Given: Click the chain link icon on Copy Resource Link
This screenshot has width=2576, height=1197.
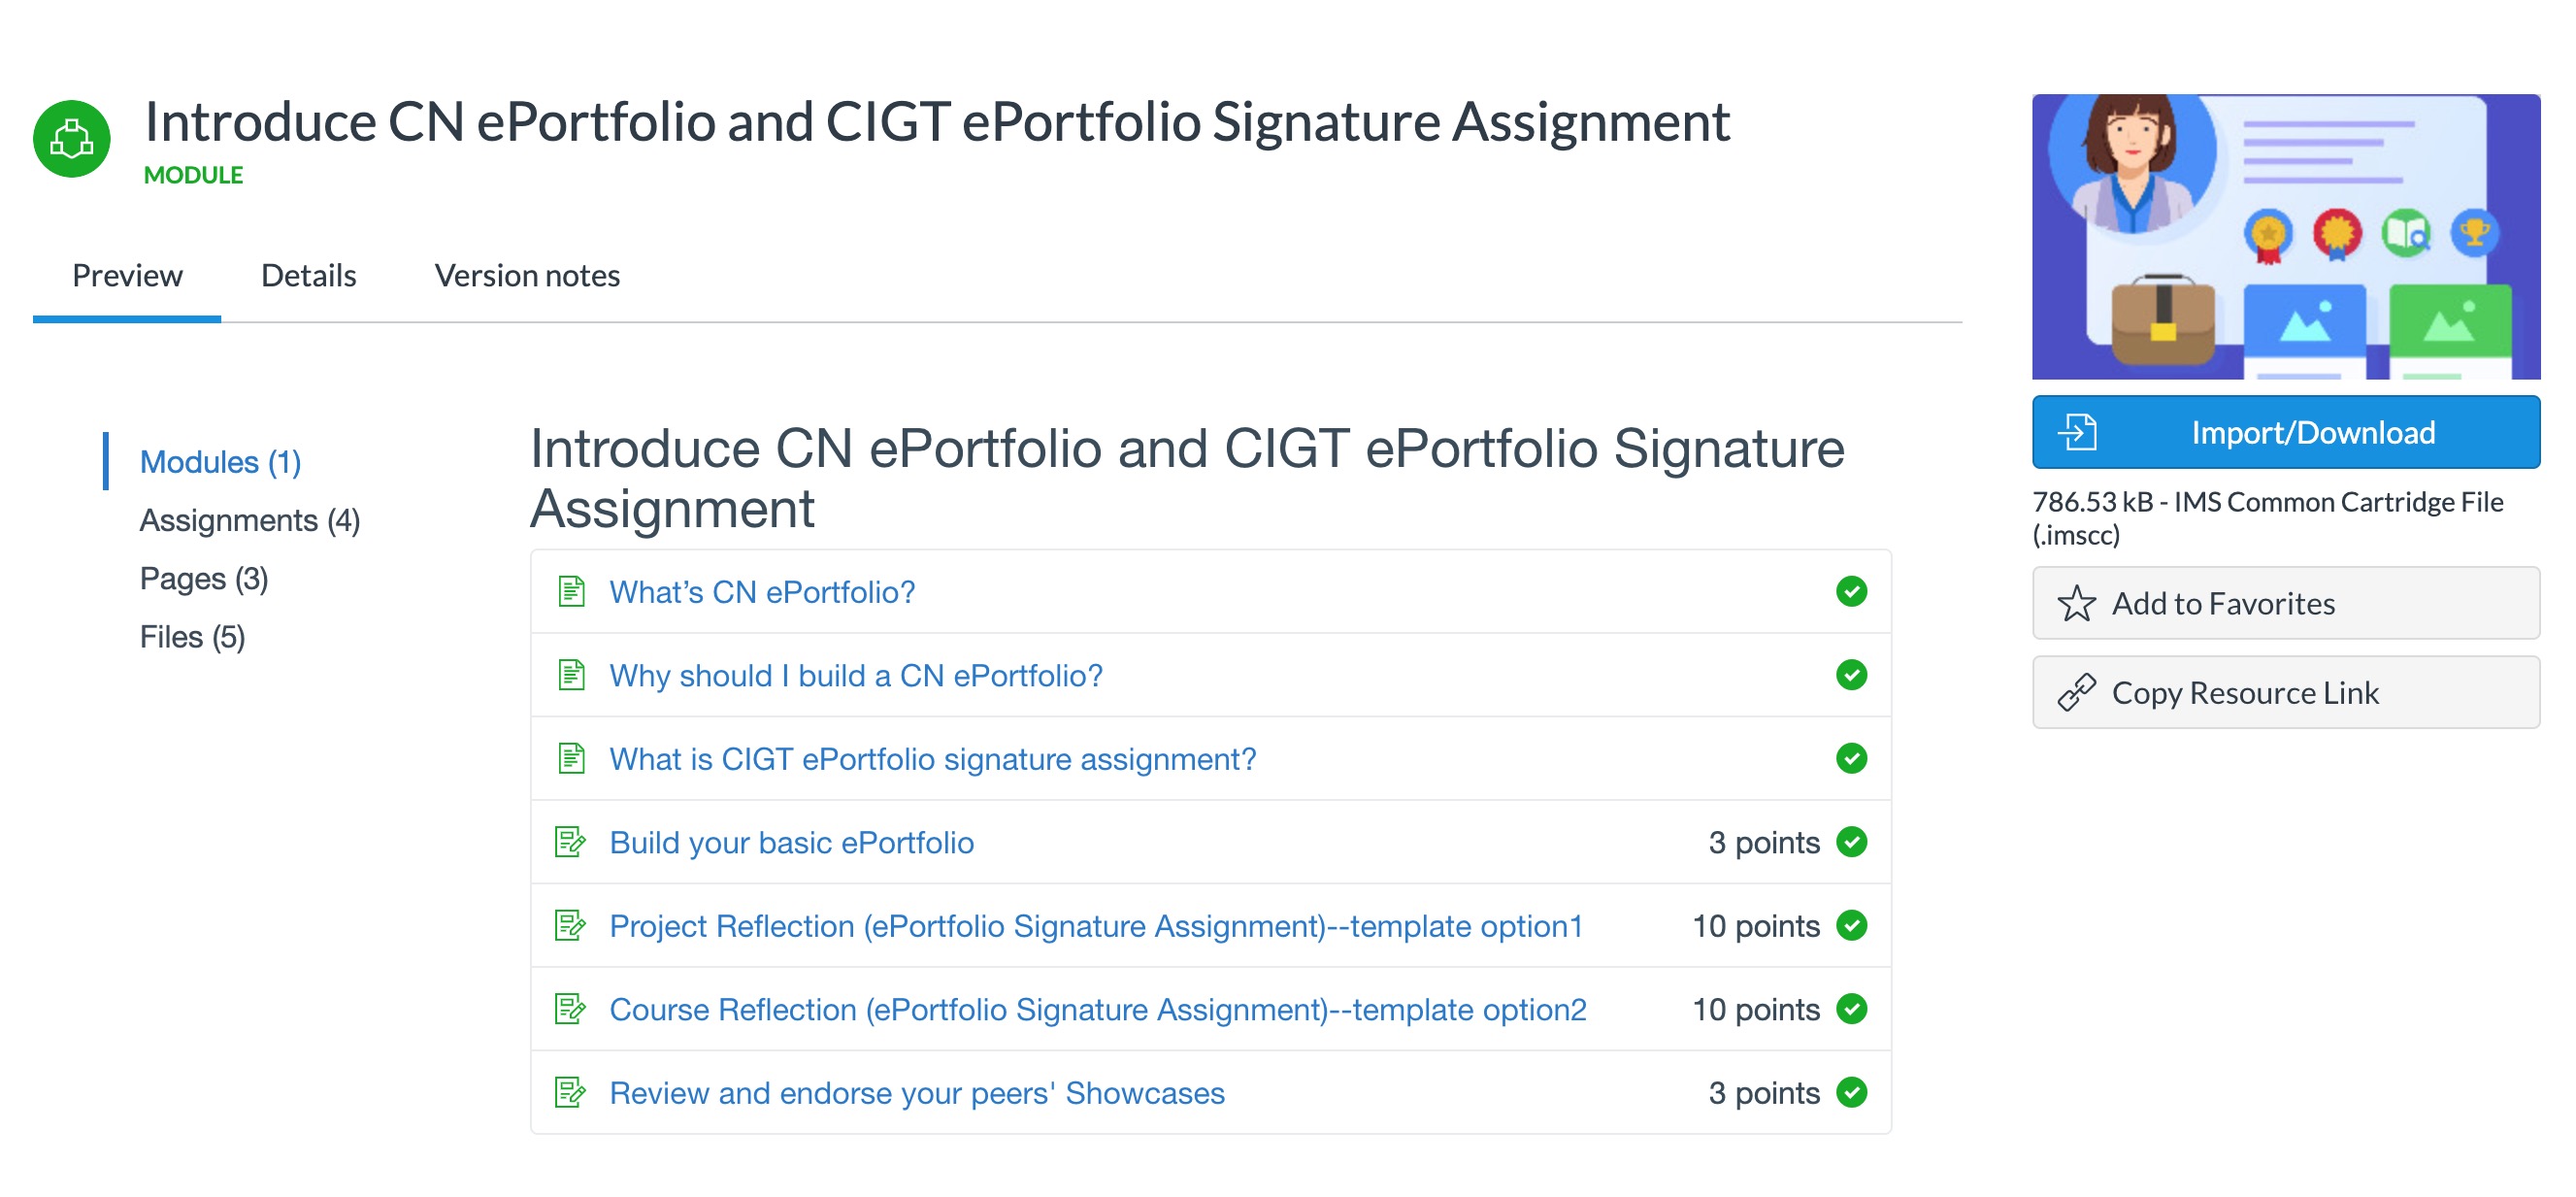Looking at the screenshot, I should [2076, 692].
